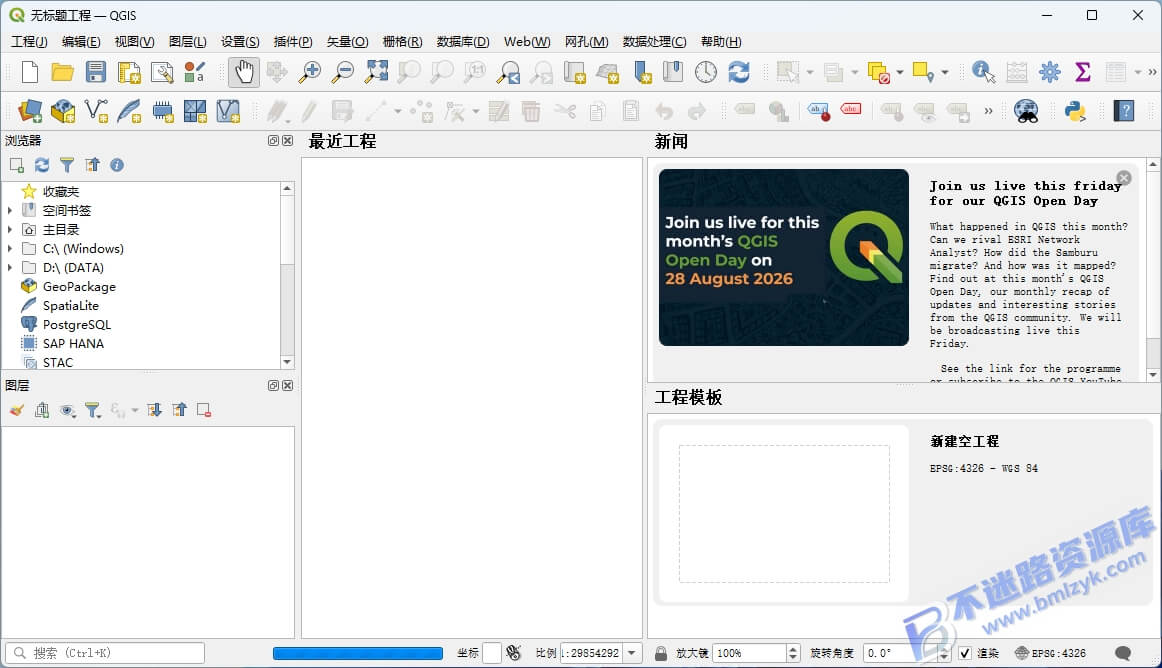Open the 矢量(O) menu

pos(348,42)
